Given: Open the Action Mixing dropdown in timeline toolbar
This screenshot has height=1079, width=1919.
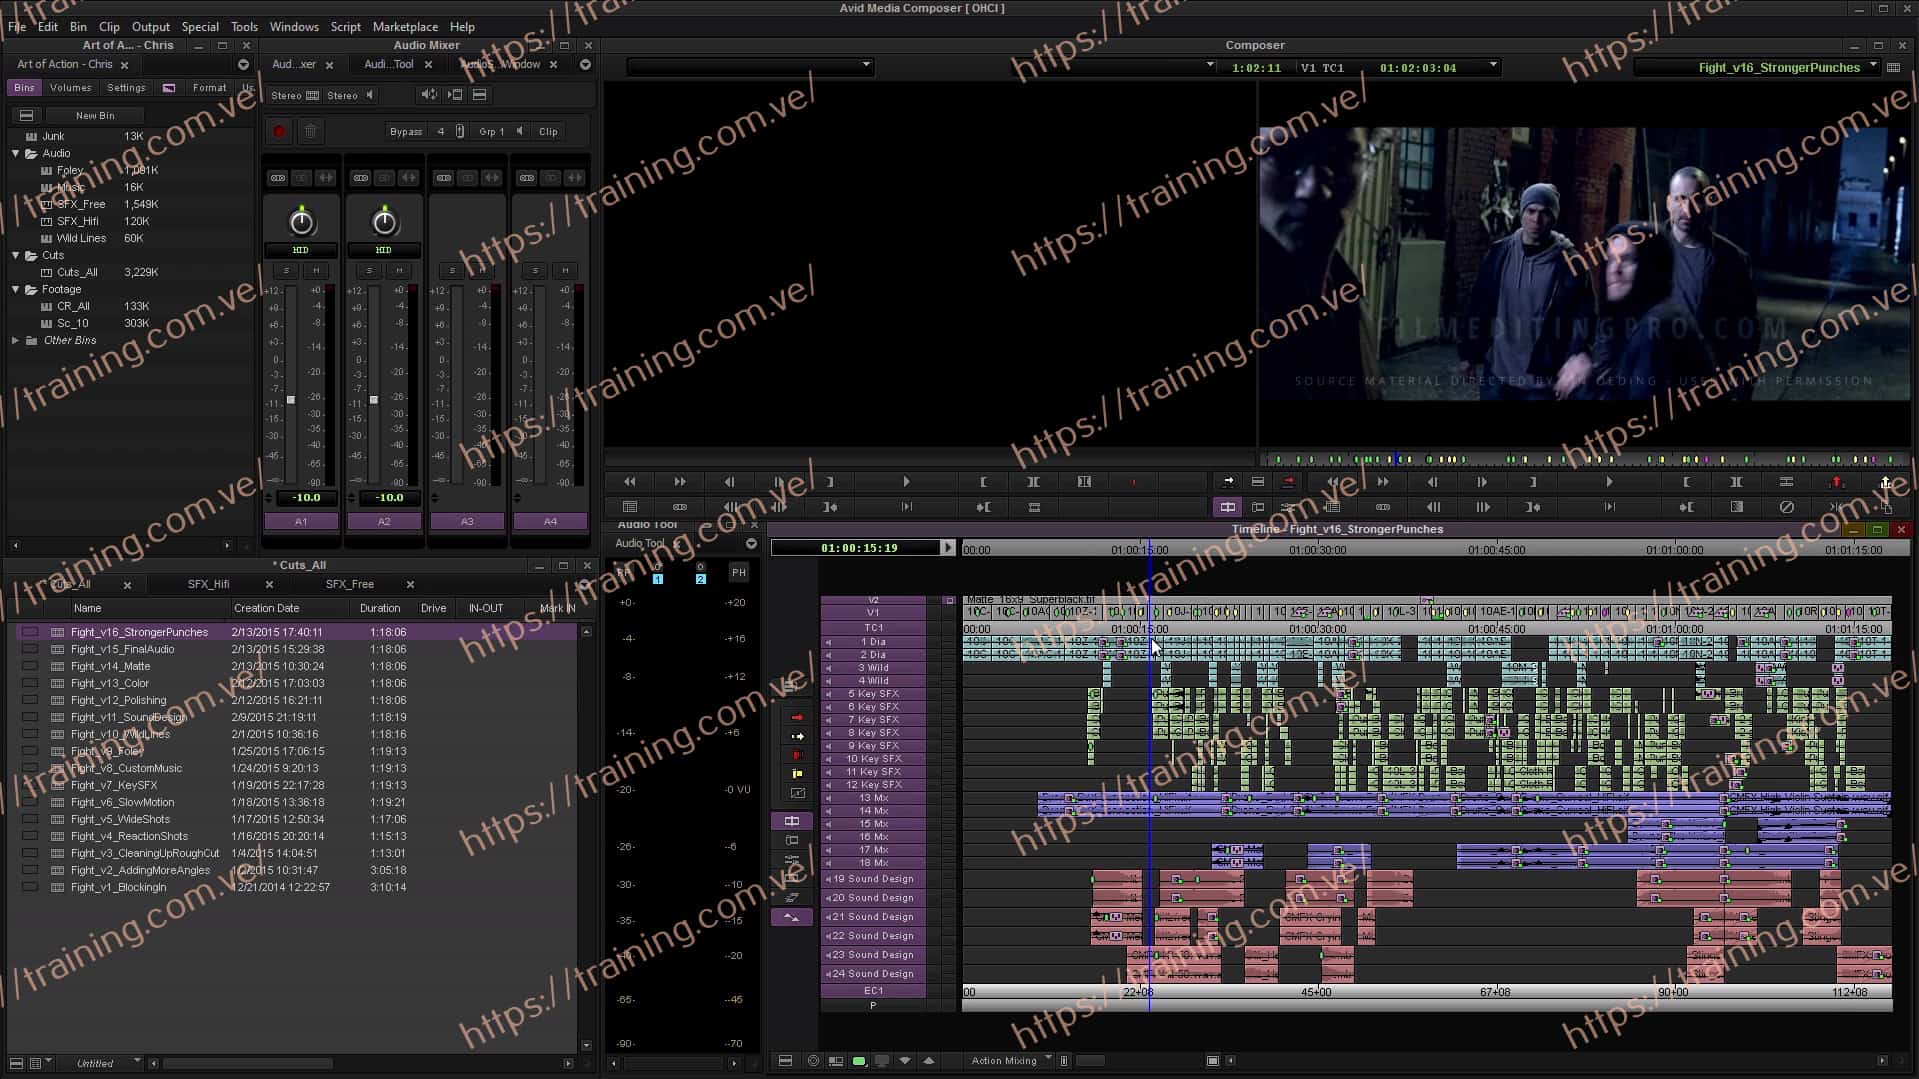Looking at the screenshot, I should 1009,1060.
